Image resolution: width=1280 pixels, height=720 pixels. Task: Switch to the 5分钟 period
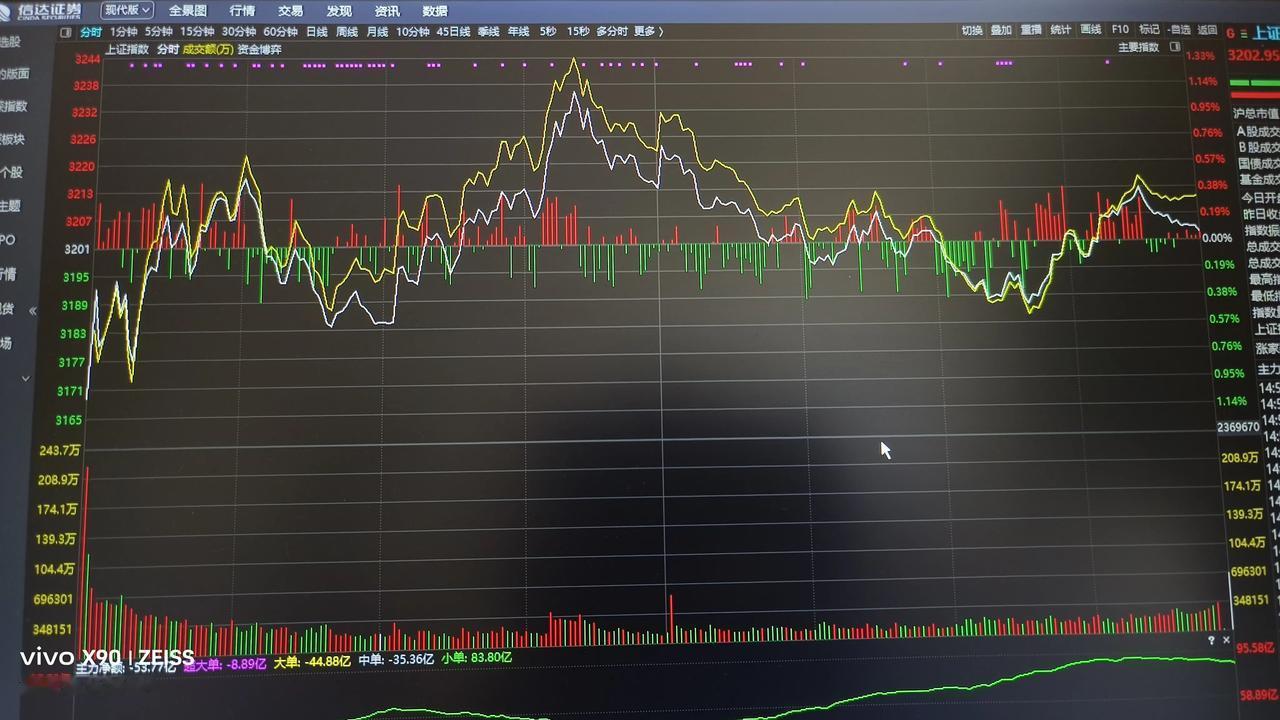pyautogui.click(x=159, y=32)
